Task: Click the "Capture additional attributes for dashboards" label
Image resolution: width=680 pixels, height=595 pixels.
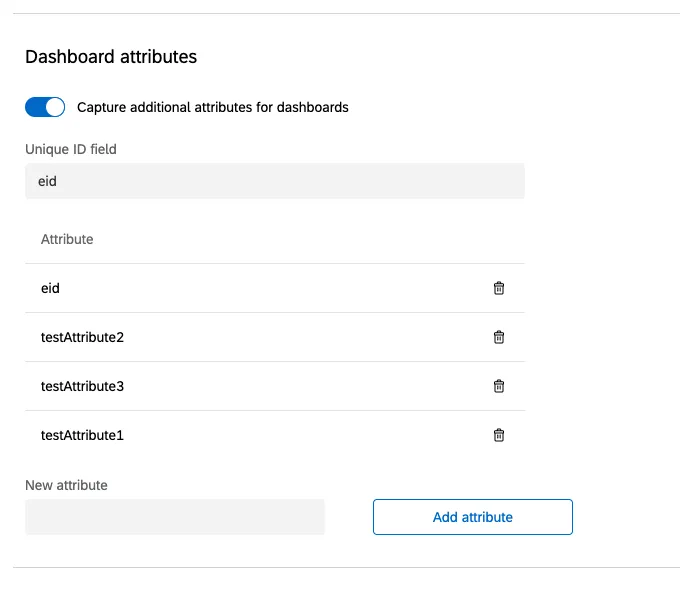Action: (x=213, y=107)
